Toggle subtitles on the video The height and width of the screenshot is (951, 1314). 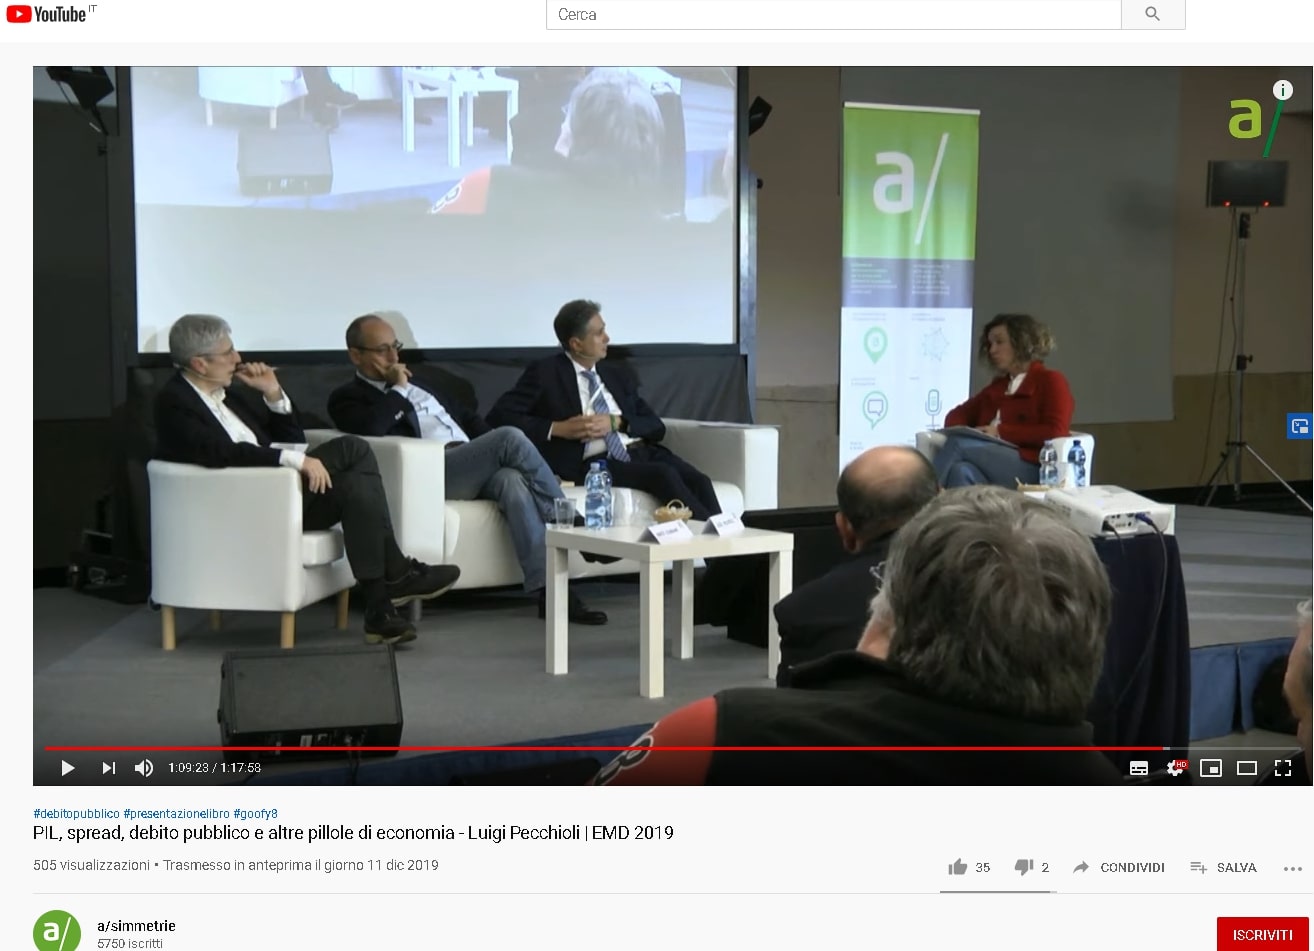coord(1139,768)
